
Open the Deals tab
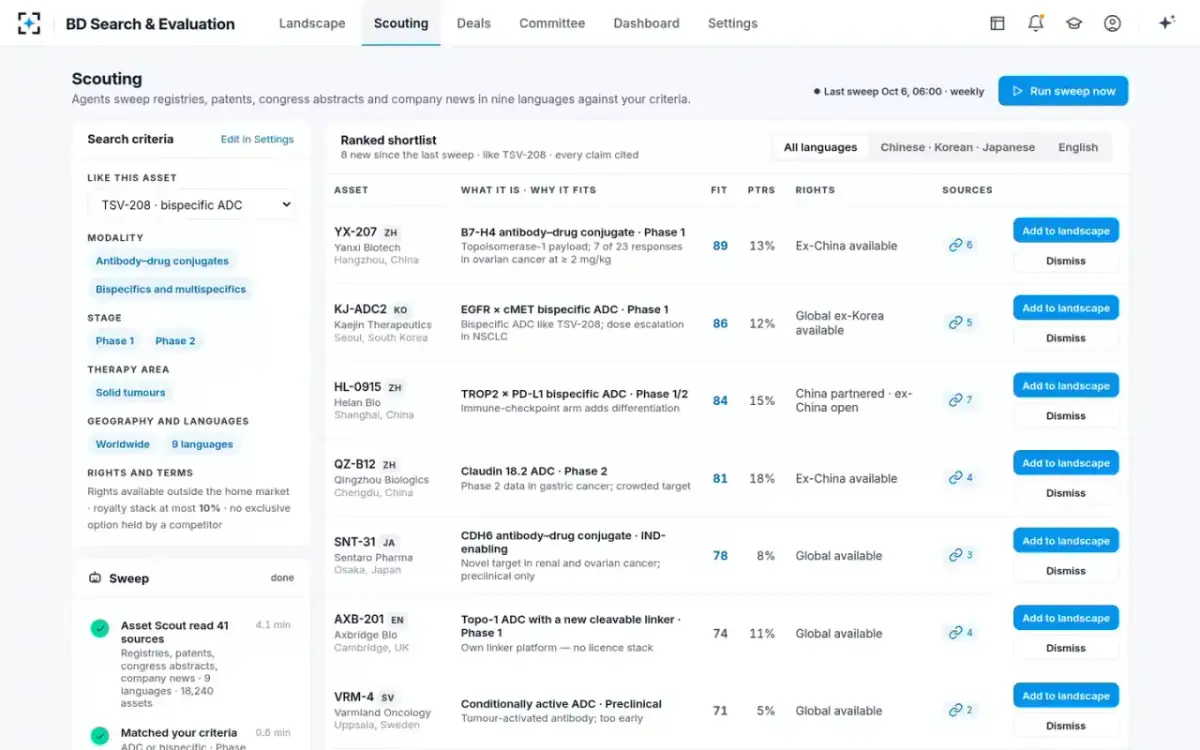474,23
